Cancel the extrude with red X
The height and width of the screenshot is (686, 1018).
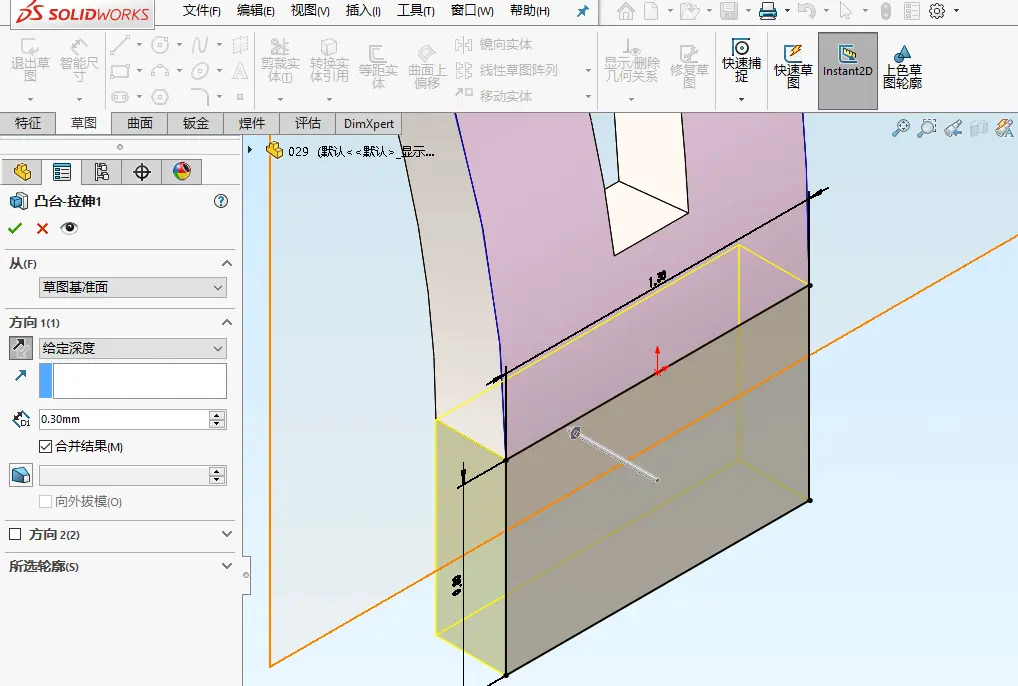pos(42,228)
